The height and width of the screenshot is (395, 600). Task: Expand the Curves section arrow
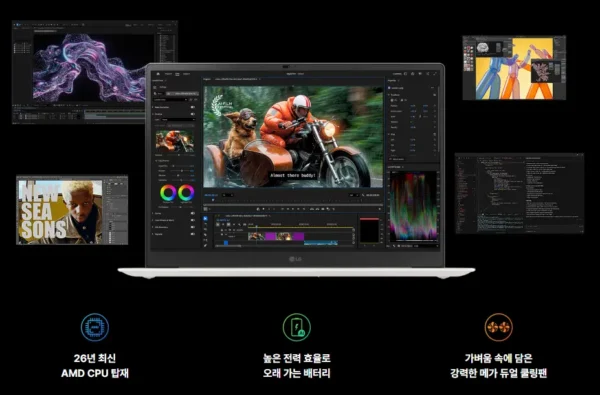coord(153,213)
